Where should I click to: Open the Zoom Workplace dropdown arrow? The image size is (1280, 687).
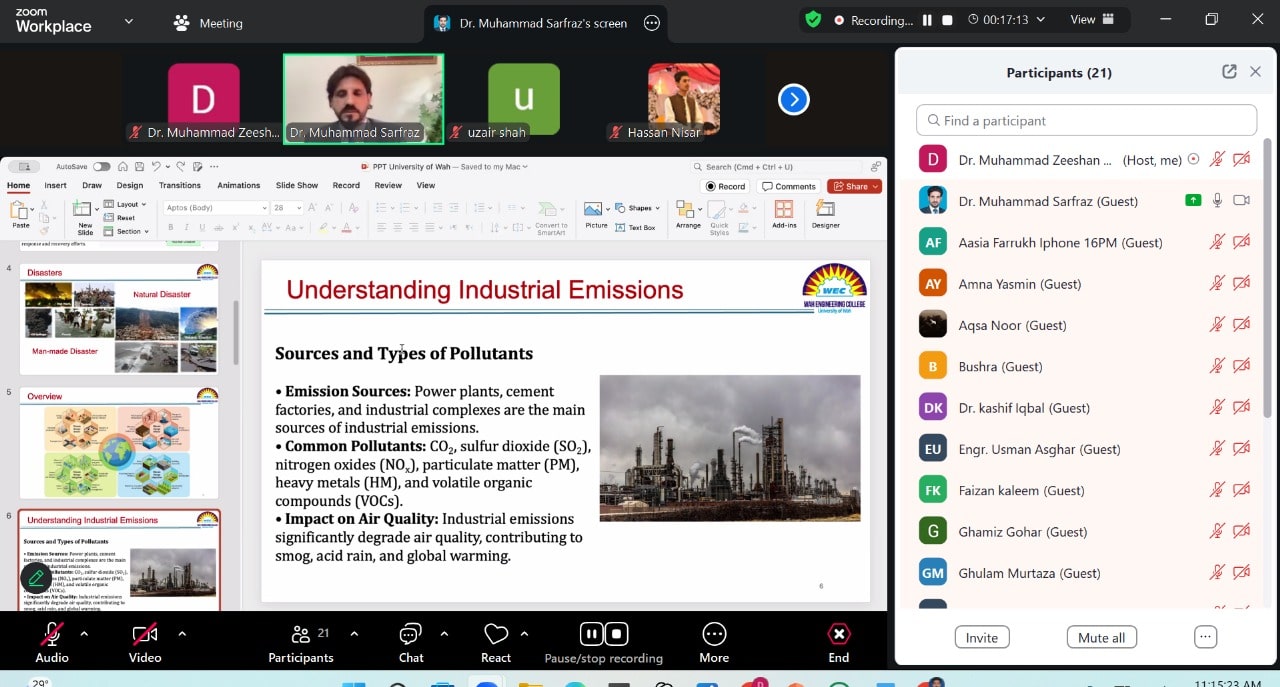tap(128, 21)
